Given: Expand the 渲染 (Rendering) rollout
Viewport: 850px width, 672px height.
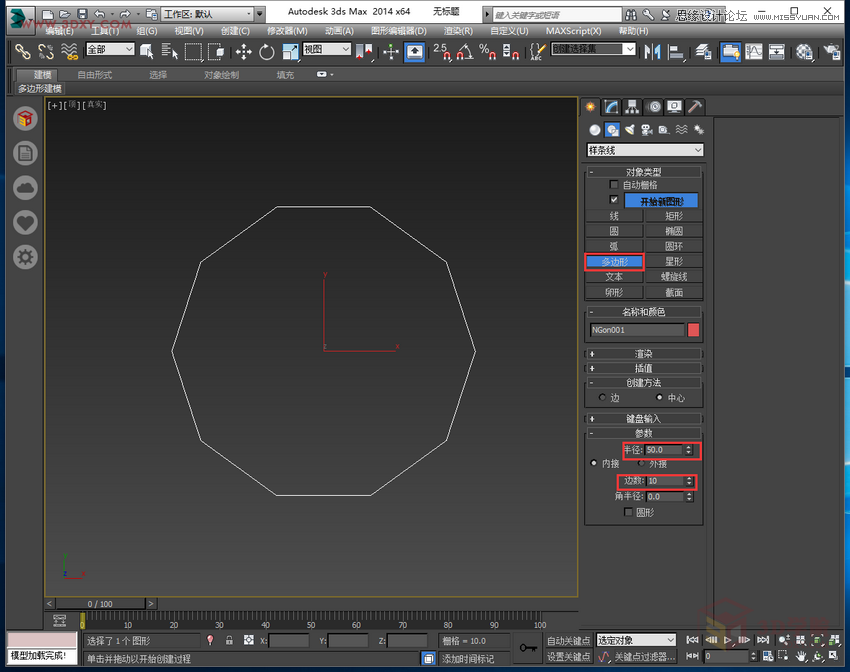Looking at the screenshot, I should tap(643, 354).
